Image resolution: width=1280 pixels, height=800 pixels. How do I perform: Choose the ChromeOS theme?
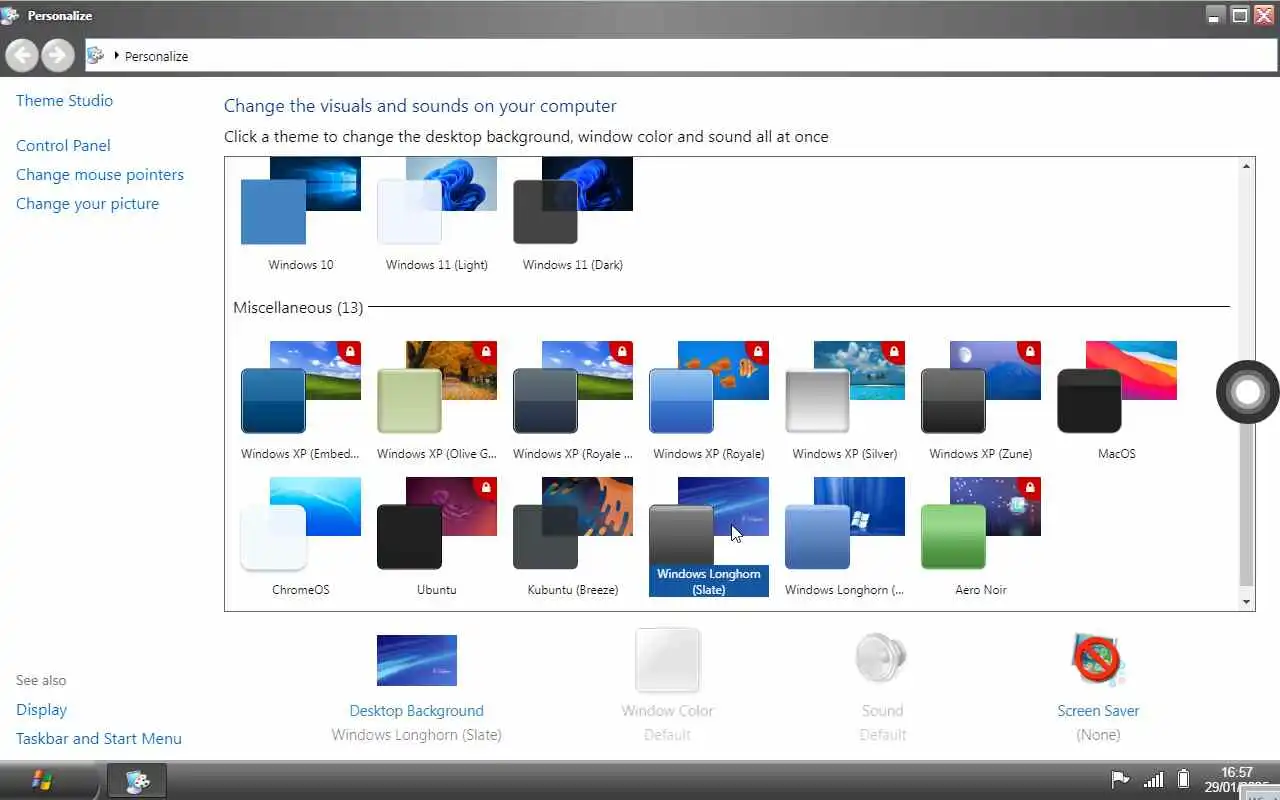(x=301, y=536)
